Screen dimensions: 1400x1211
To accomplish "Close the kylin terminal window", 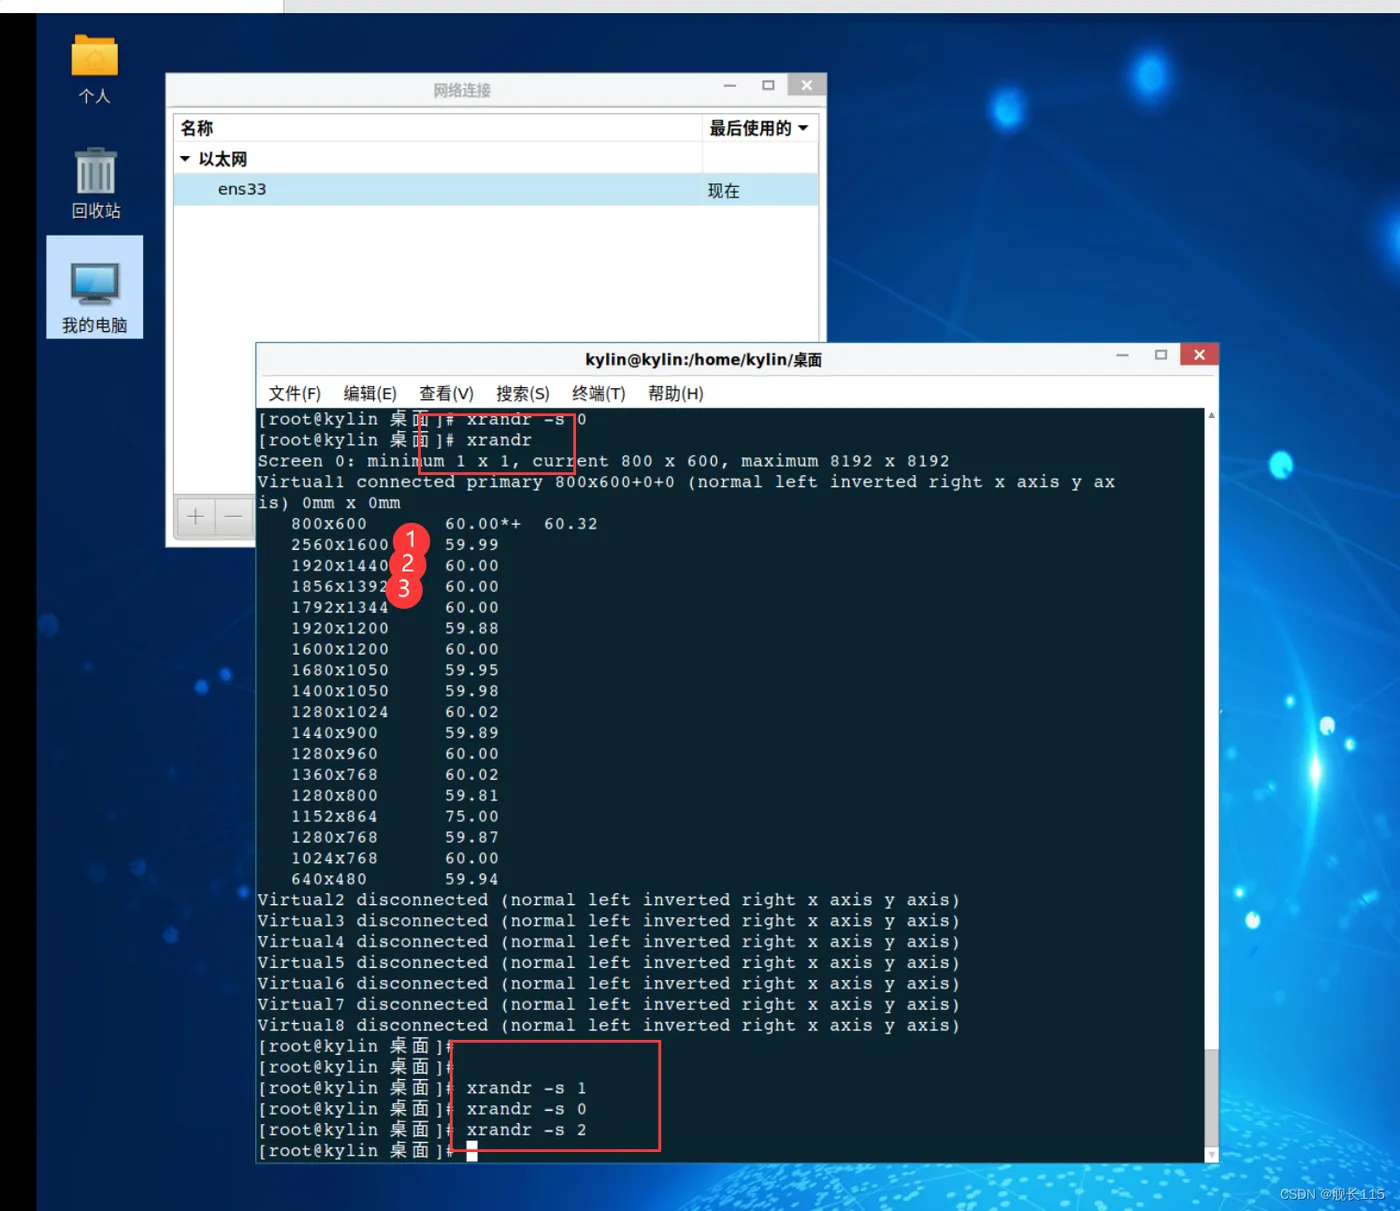I will [x=1199, y=354].
